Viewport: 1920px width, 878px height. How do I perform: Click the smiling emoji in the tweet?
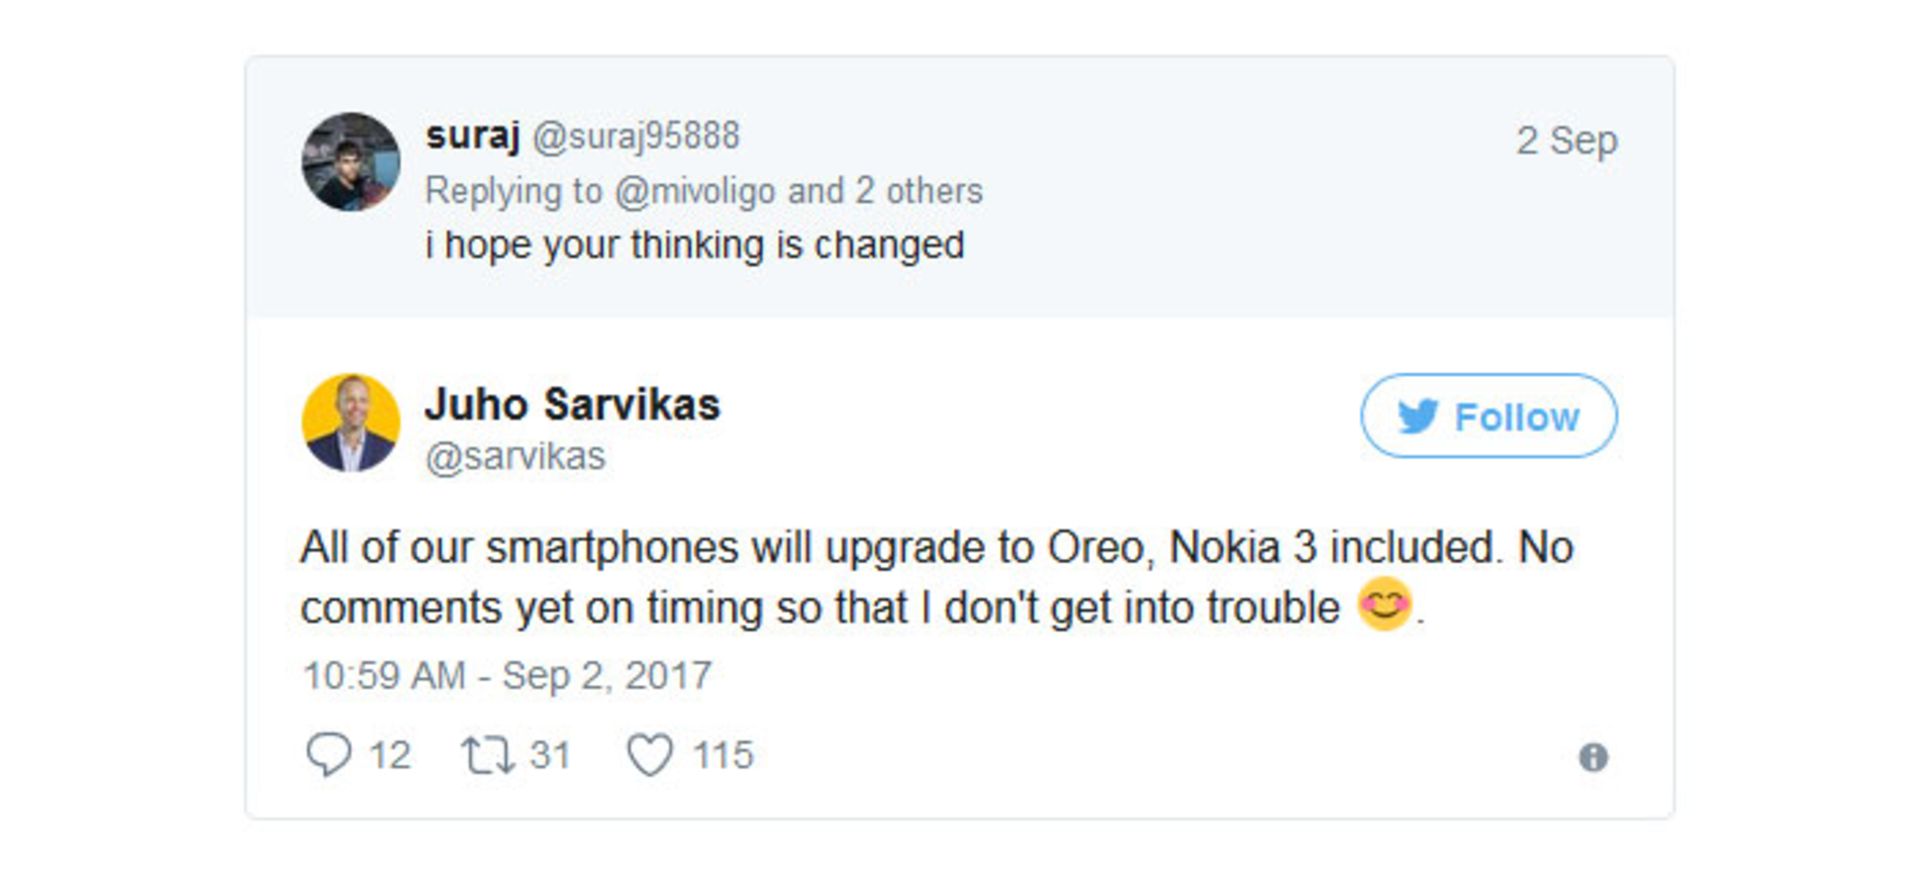click(1384, 605)
